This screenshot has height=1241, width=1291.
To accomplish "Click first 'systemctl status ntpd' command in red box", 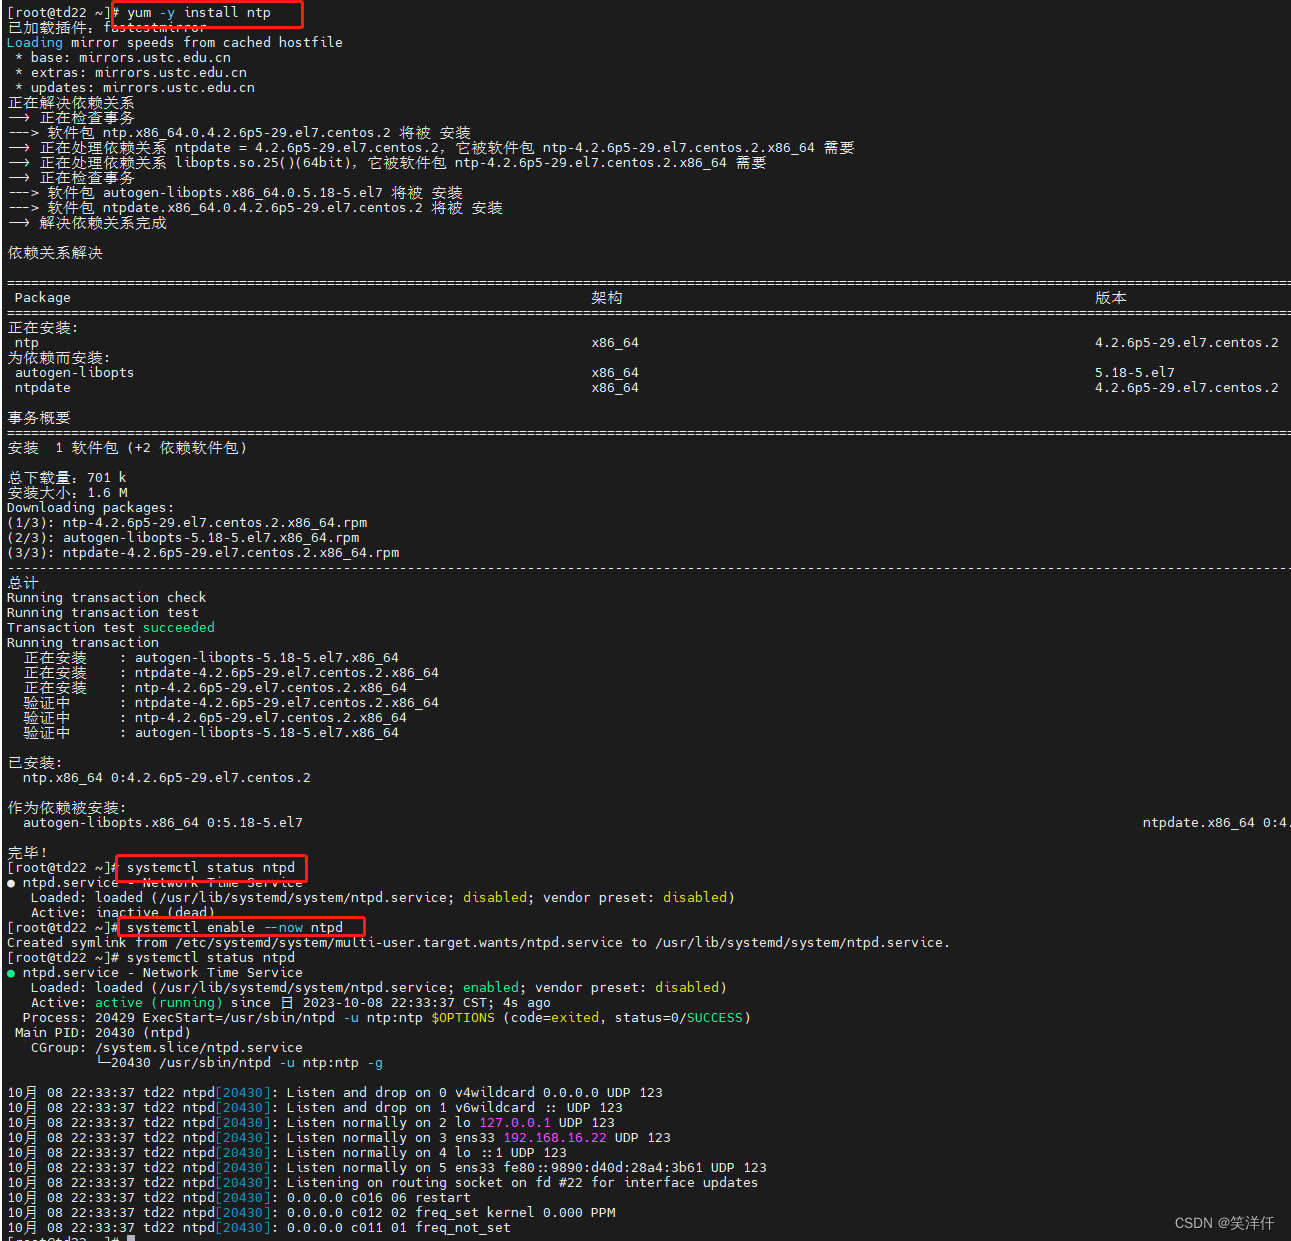I will pyautogui.click(x=211, y=868).
